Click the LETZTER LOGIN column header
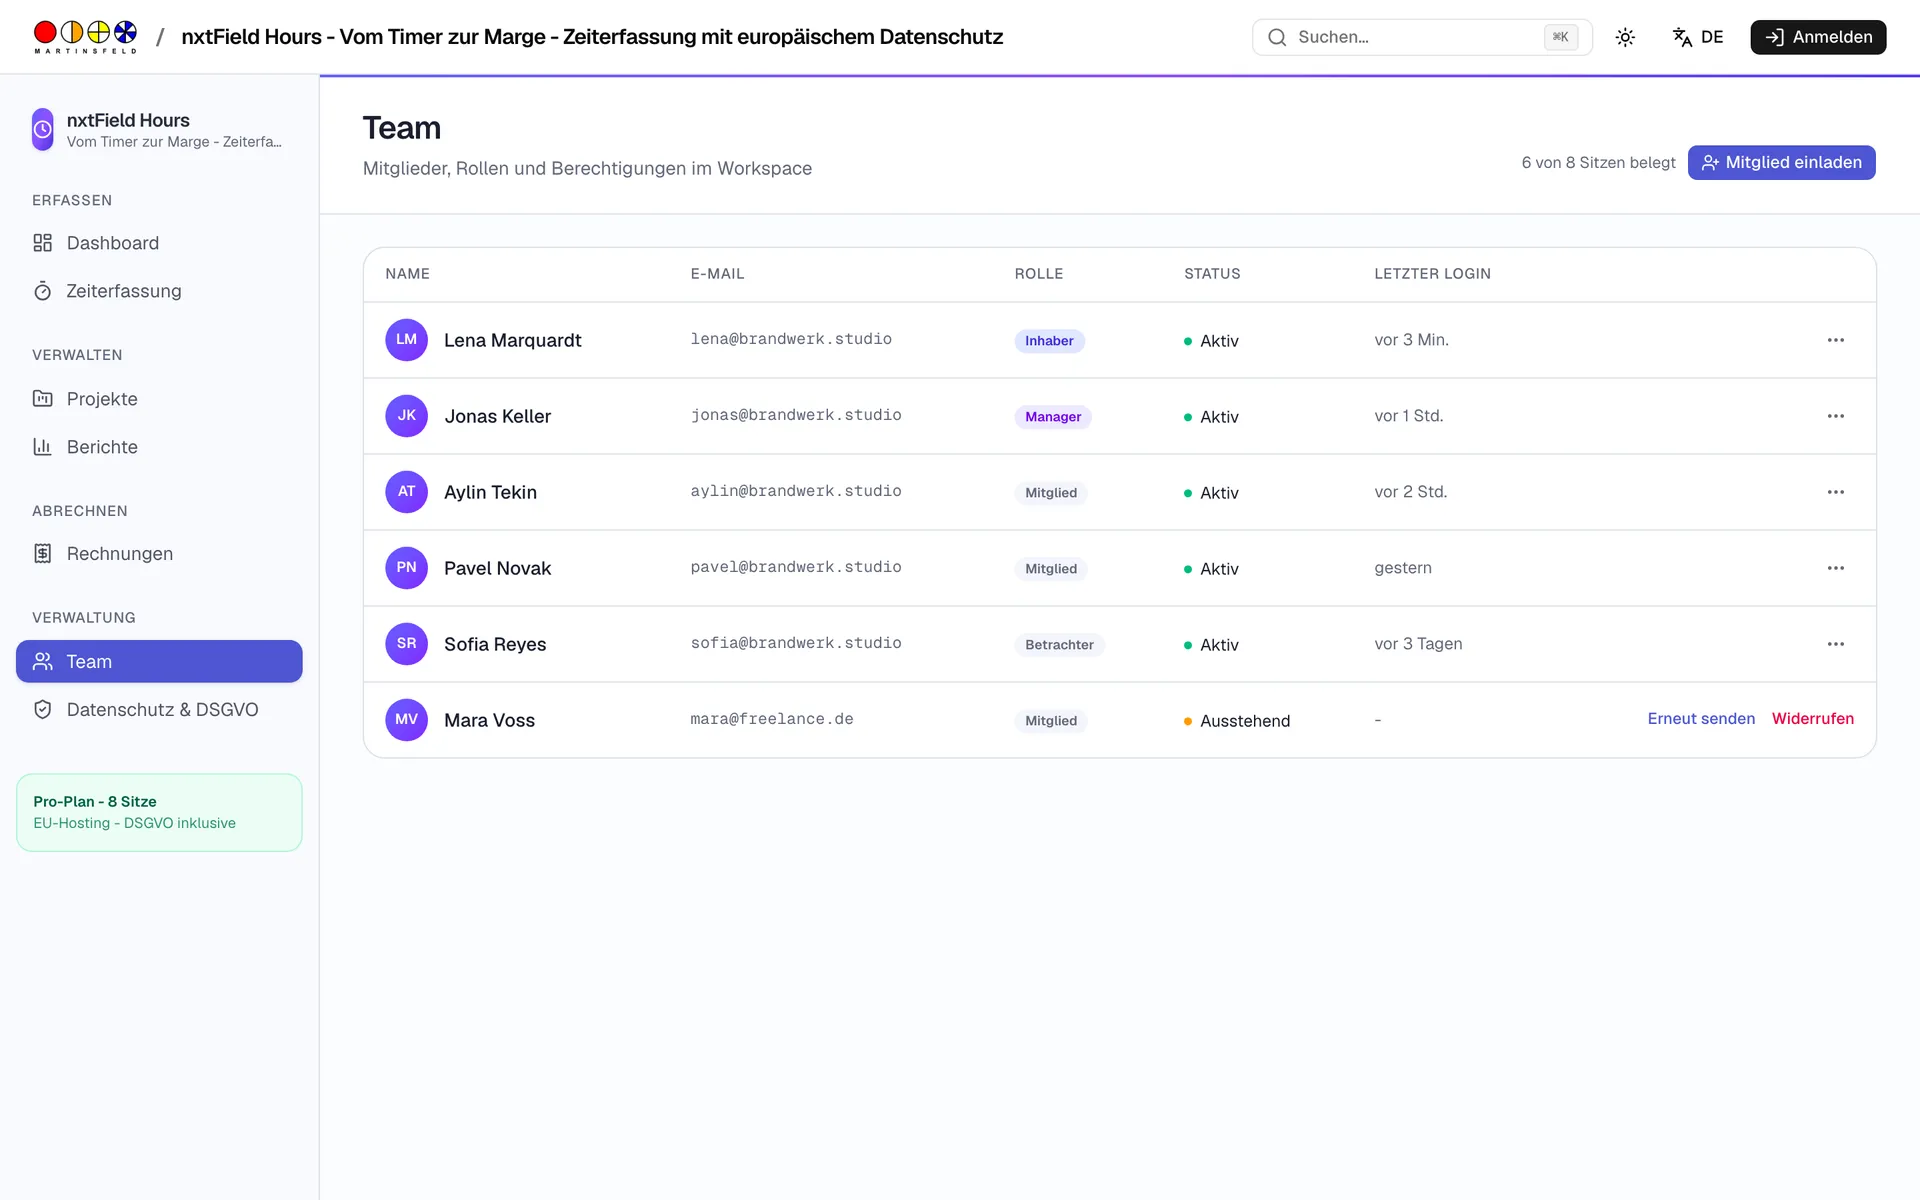Image resolution: width=1920 pixels, height=1200 pixels. tap(1432, 274)
